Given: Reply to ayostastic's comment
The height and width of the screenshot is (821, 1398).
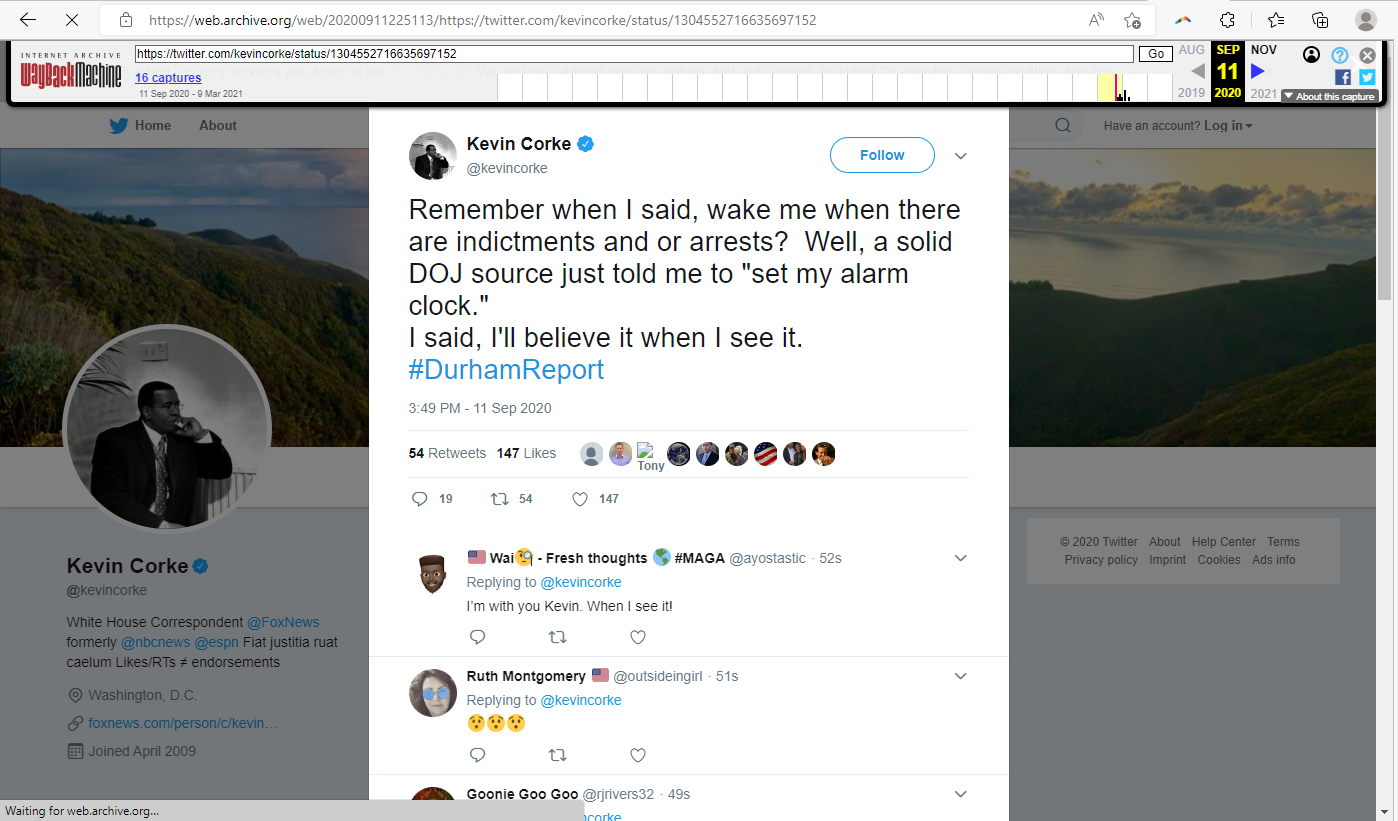Looking at the screenshot, I should 477,637.
